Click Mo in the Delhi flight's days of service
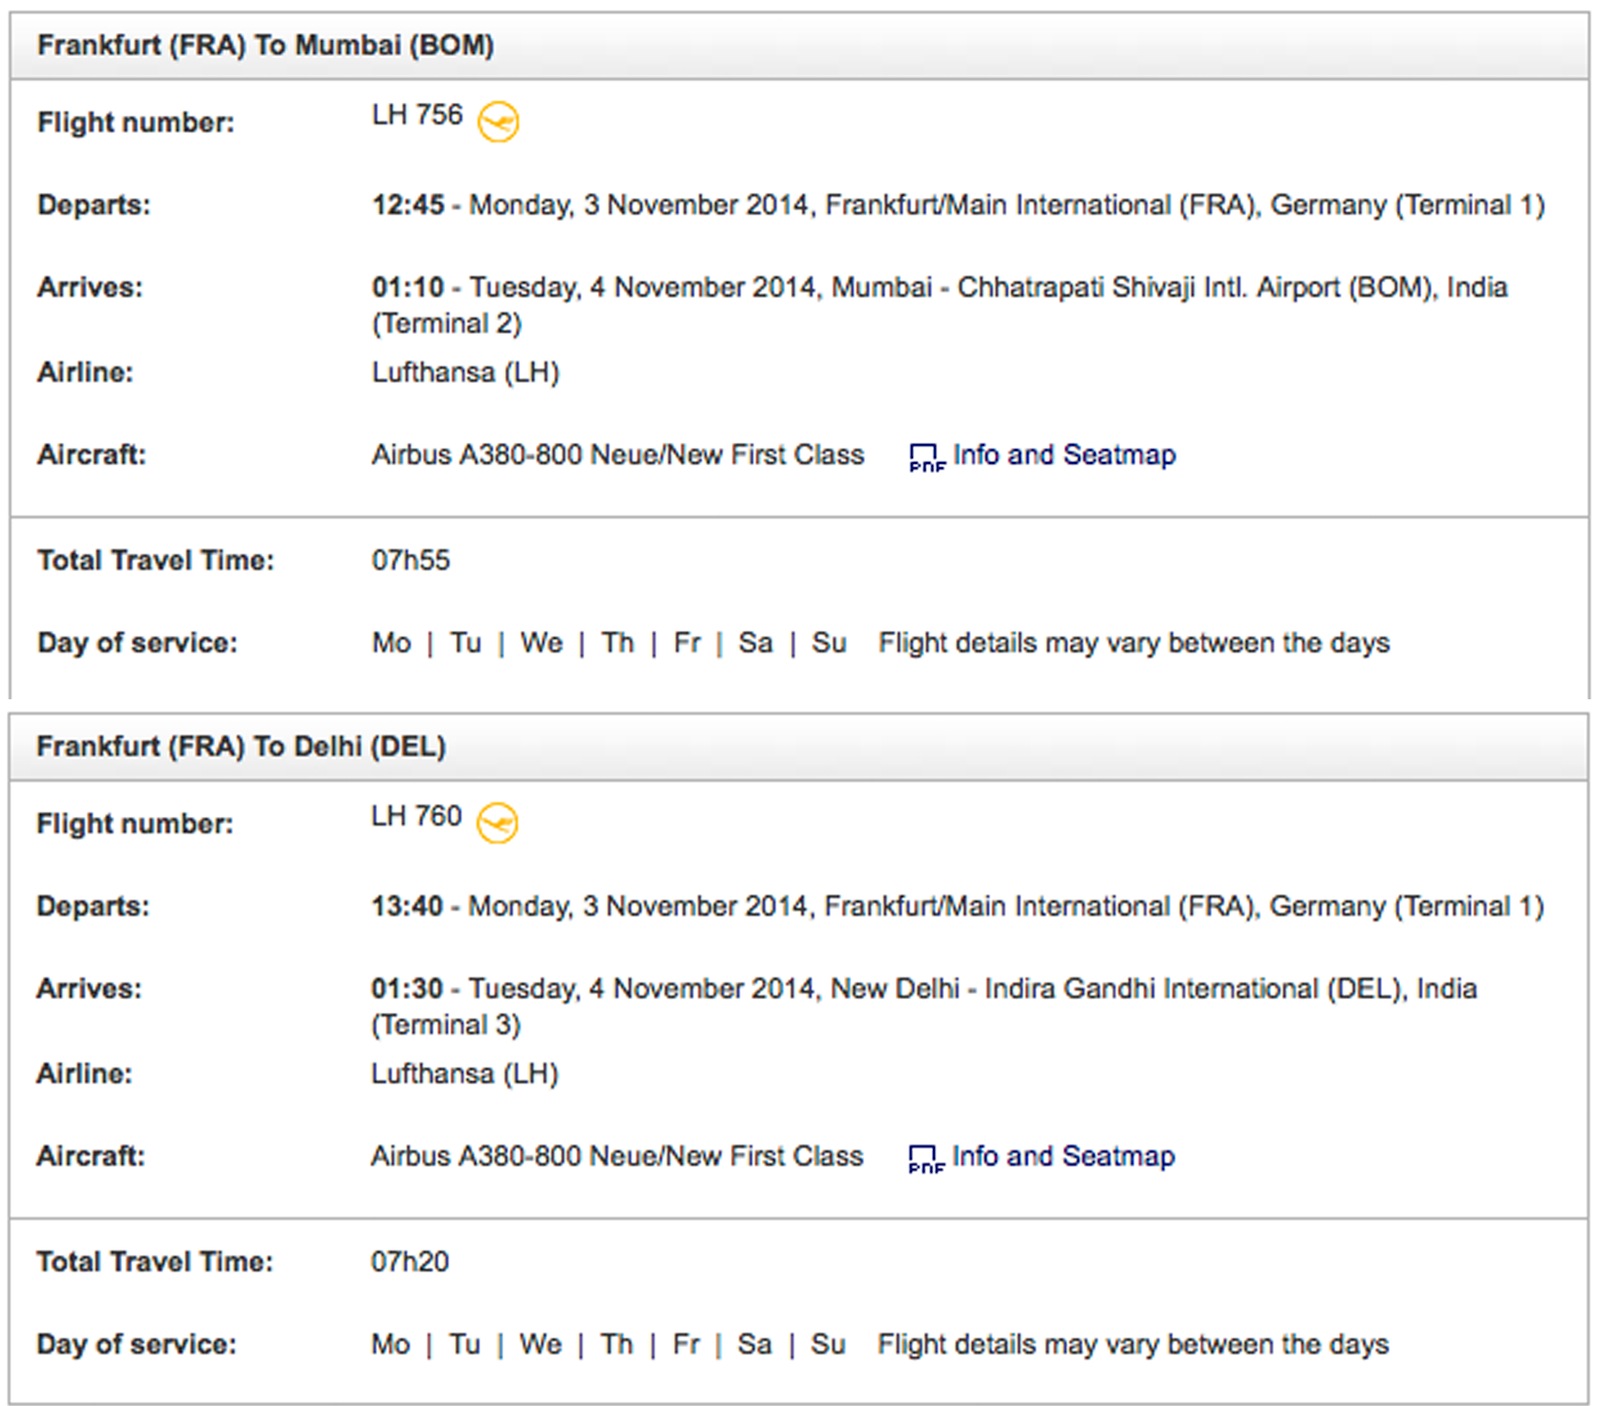Screen dimensions: 1600x1406 [x=391, y=1344]
